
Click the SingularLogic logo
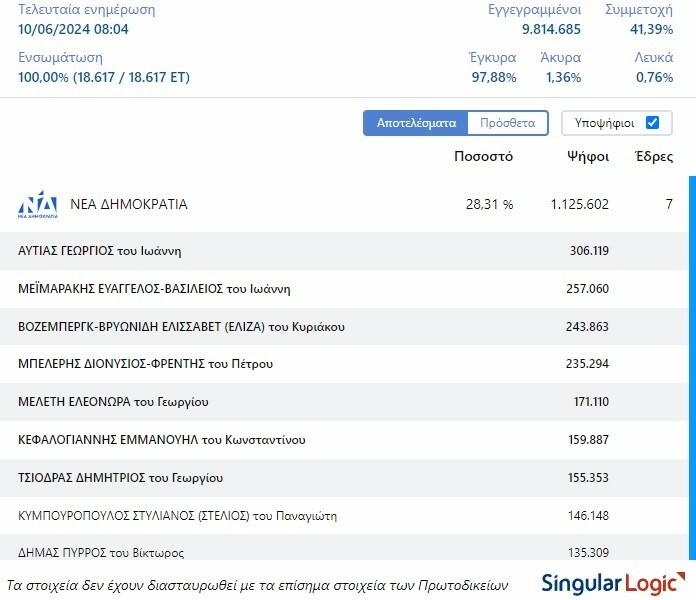pos(613,584)
